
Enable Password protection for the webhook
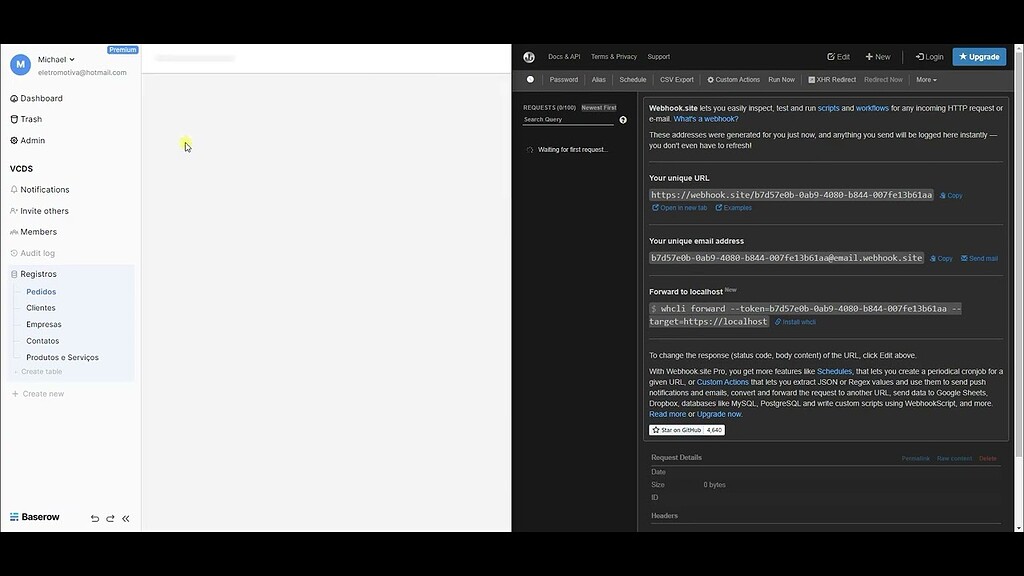(564, 79)
